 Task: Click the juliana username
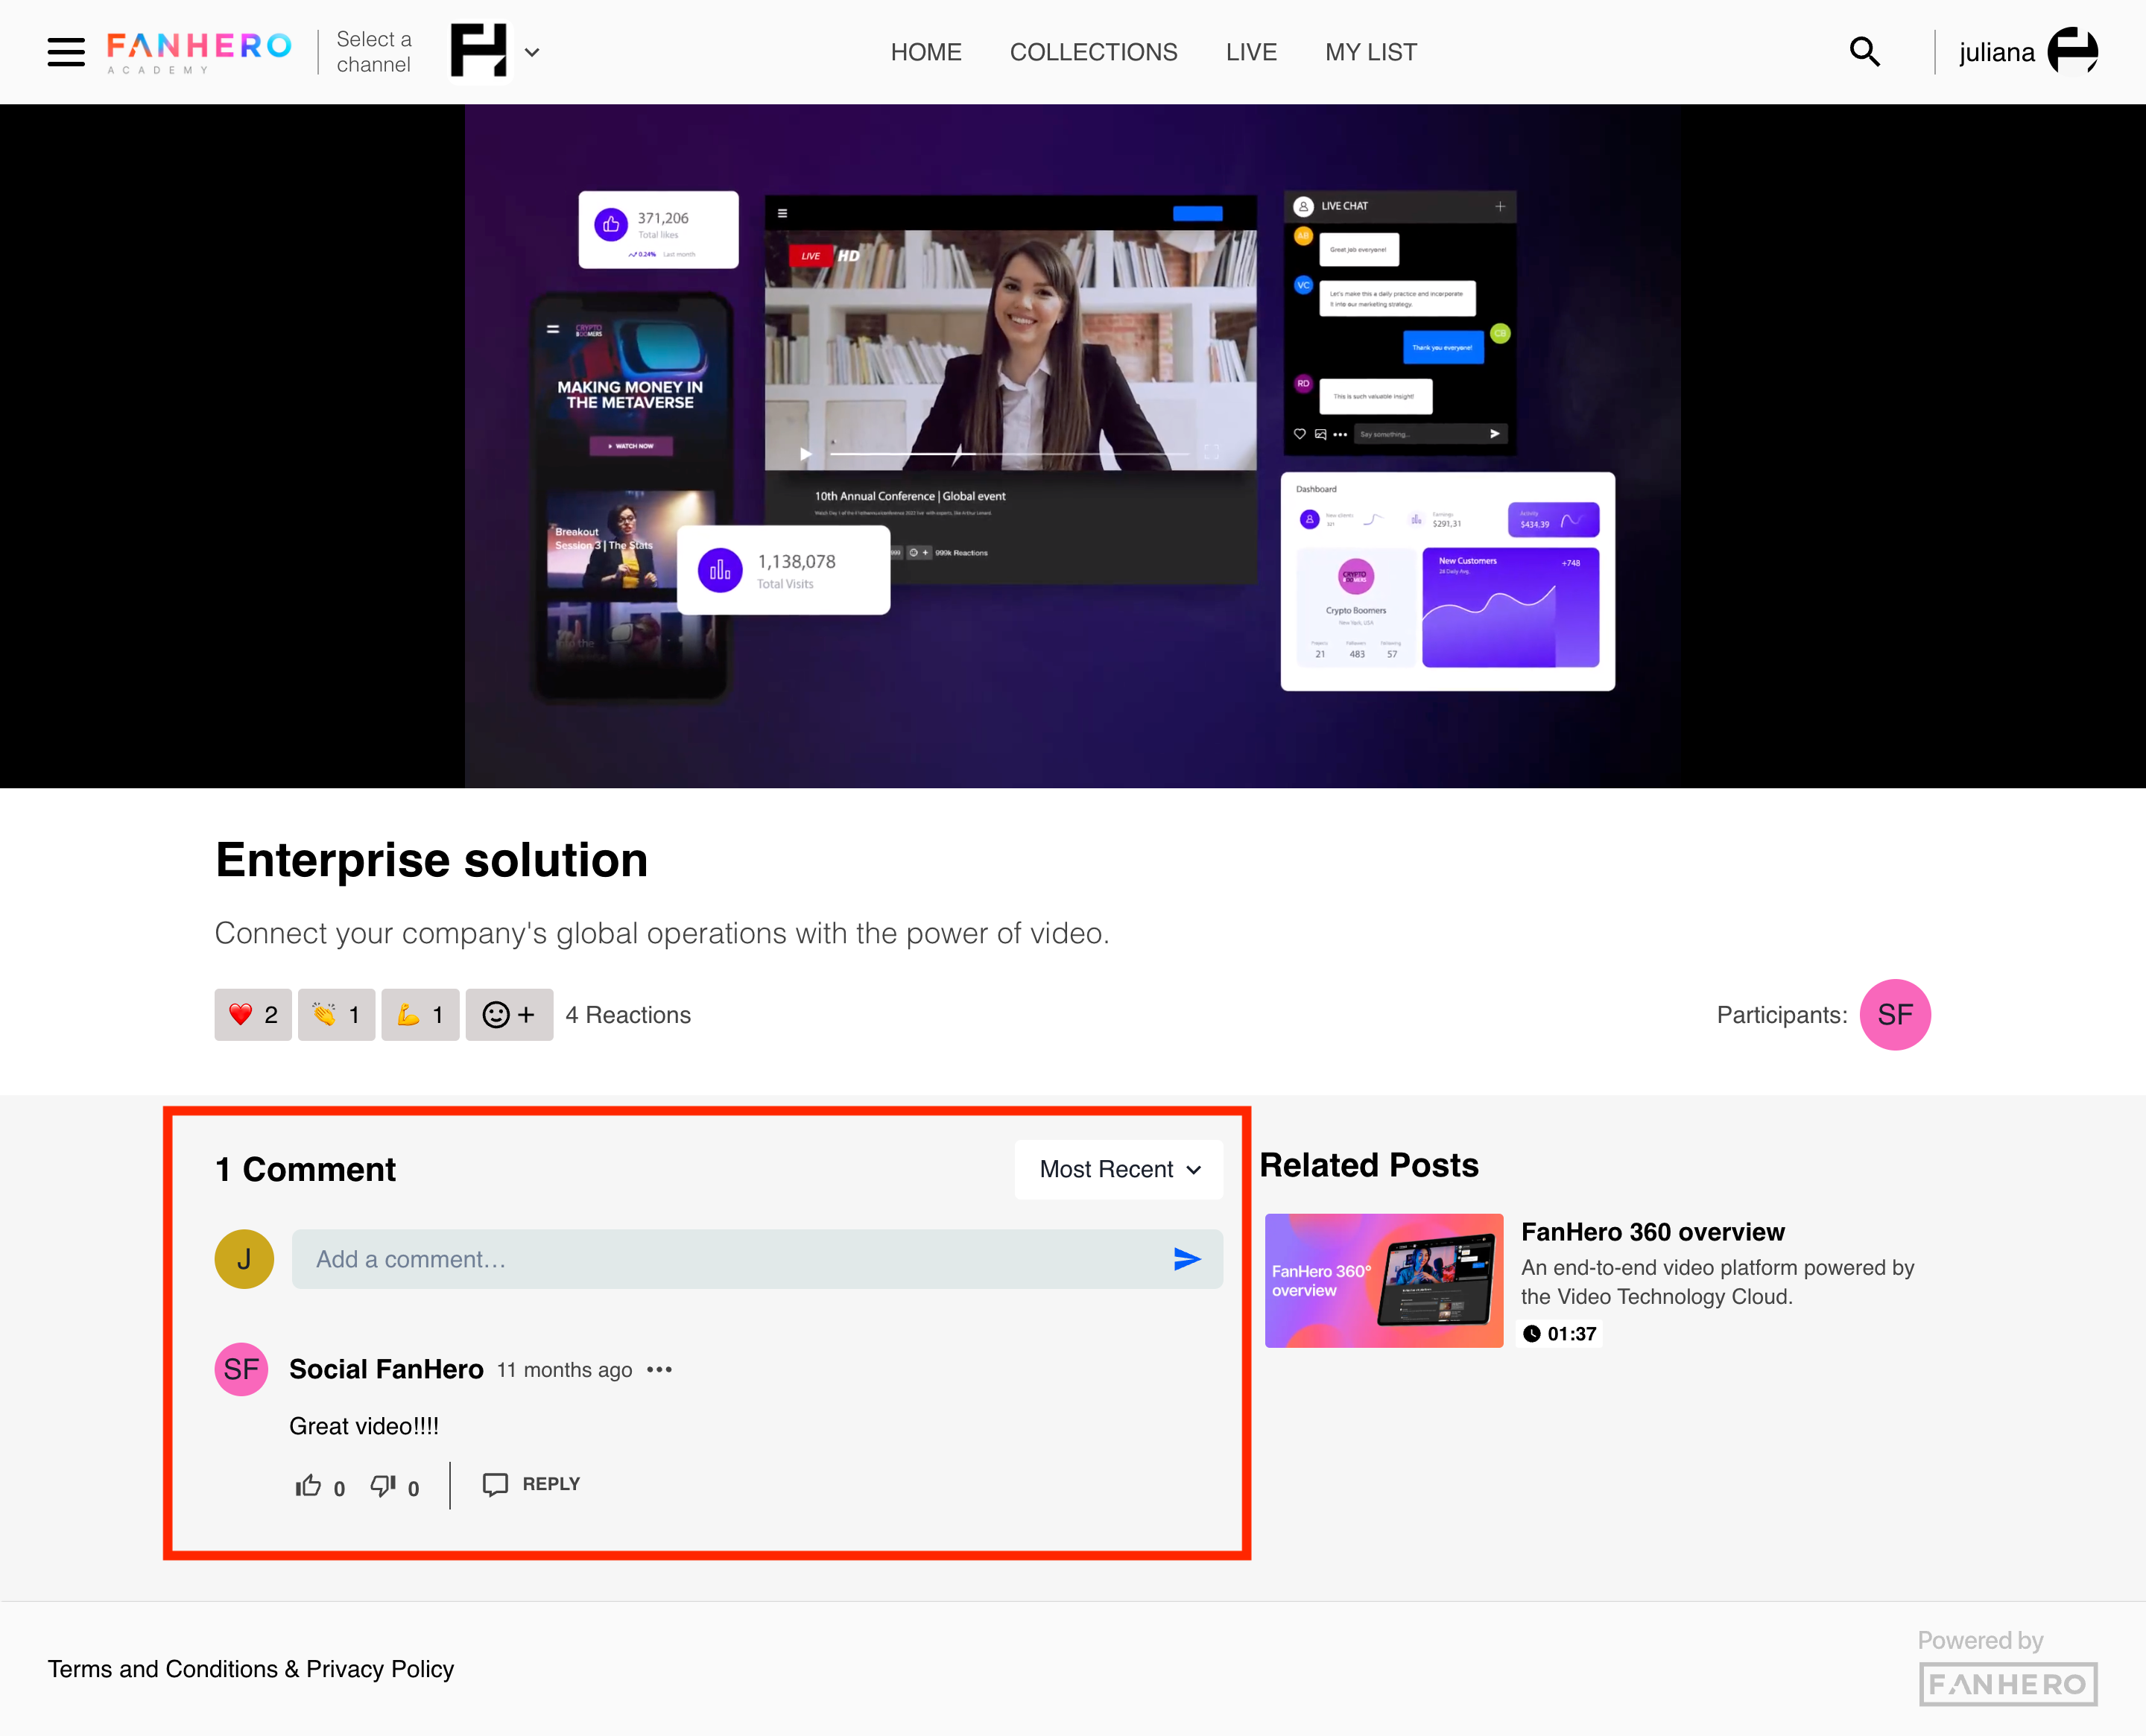pyautogui.click(x=1996, y=52)
